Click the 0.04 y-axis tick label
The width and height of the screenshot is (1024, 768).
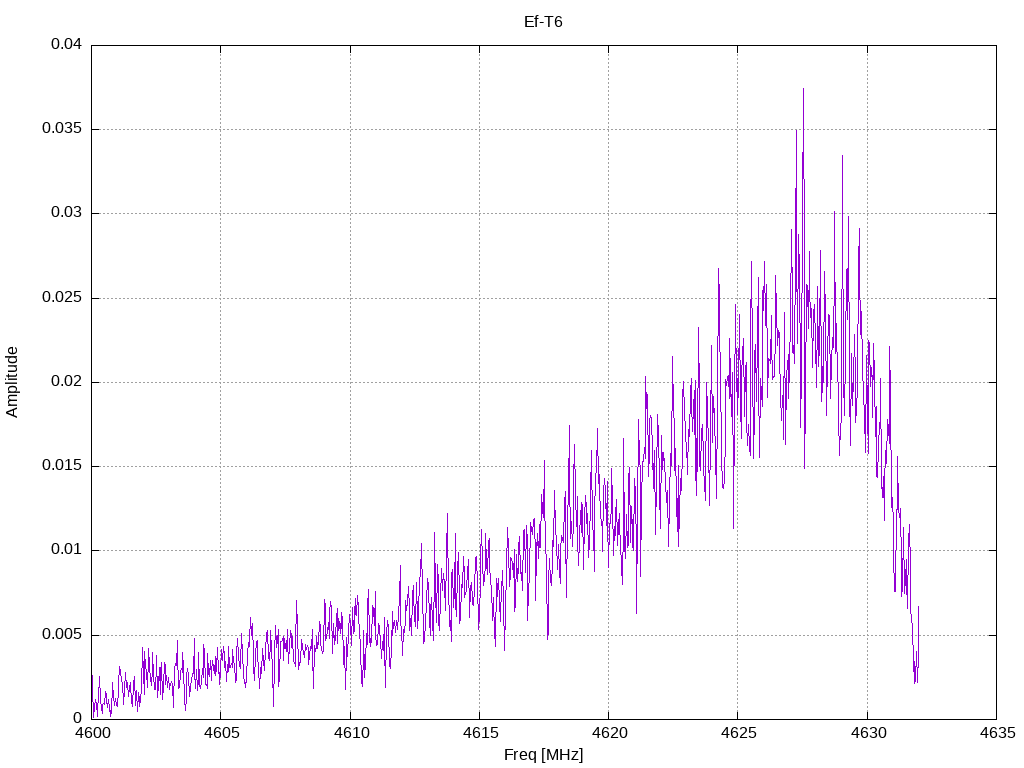[67, 44]
